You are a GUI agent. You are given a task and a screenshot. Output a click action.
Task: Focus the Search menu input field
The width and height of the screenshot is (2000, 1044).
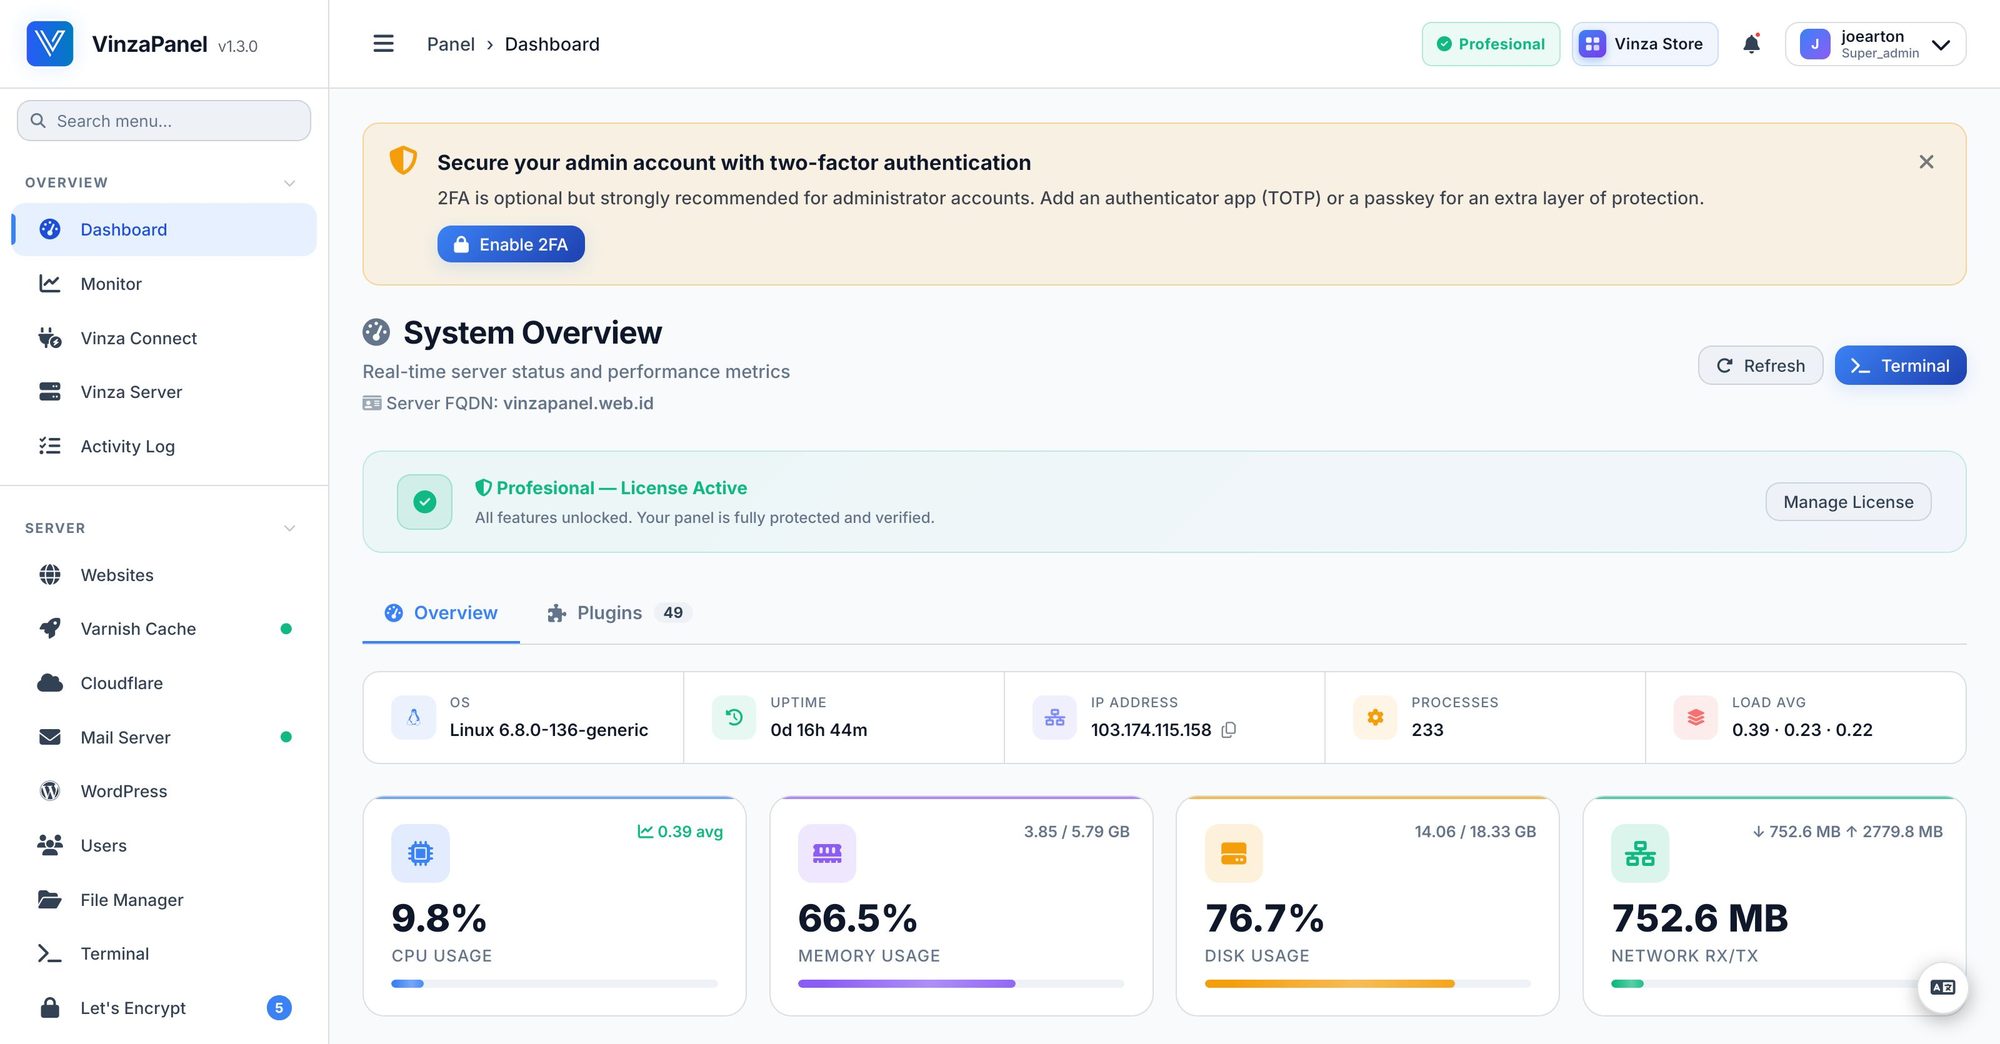164,121
